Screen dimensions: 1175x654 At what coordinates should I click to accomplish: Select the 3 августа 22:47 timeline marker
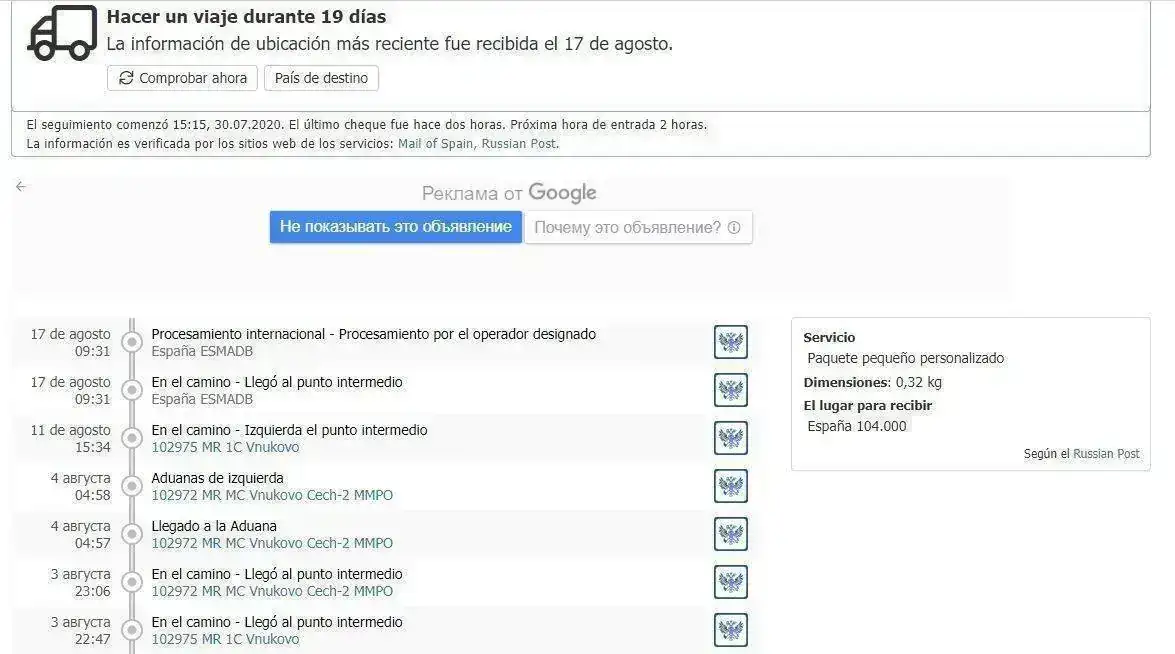coord(132,630)
